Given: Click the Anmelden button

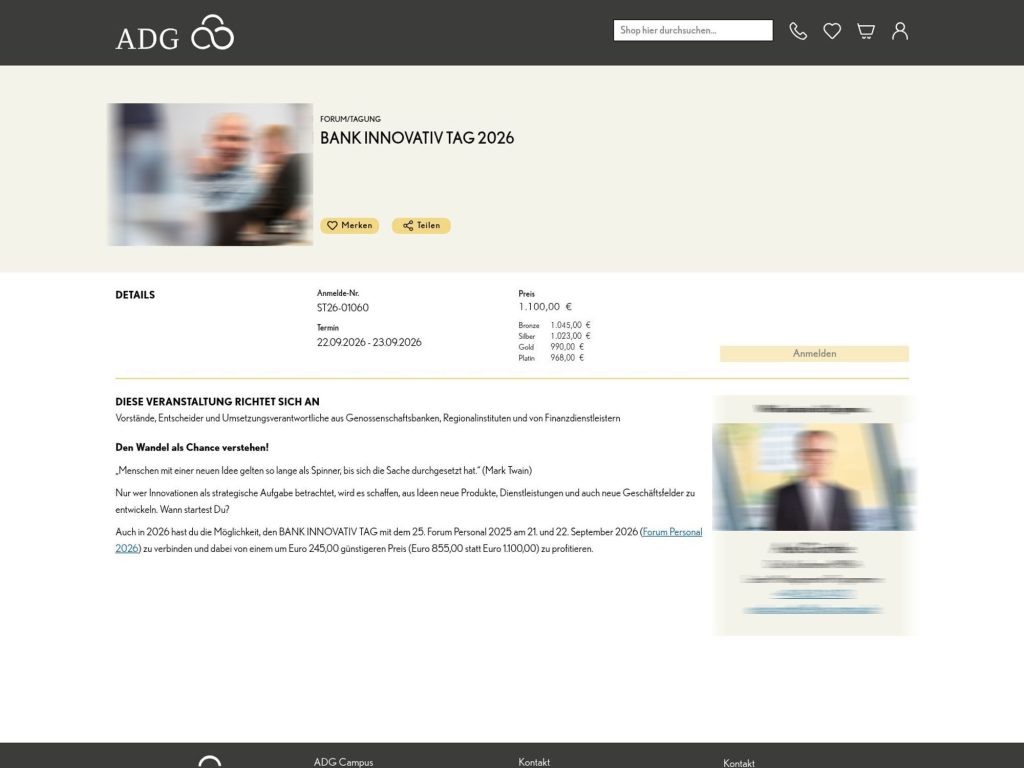Looking at the screenshot, I should point(813,353).
